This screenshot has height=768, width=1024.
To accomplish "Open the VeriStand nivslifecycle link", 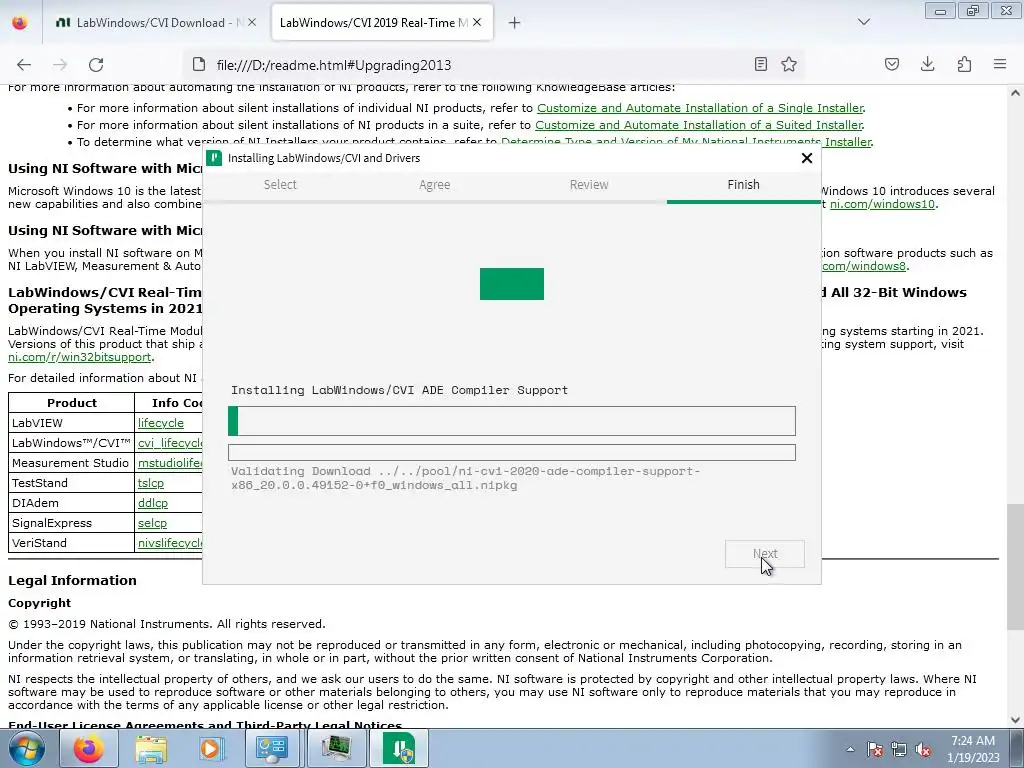I will coord(170,543).
